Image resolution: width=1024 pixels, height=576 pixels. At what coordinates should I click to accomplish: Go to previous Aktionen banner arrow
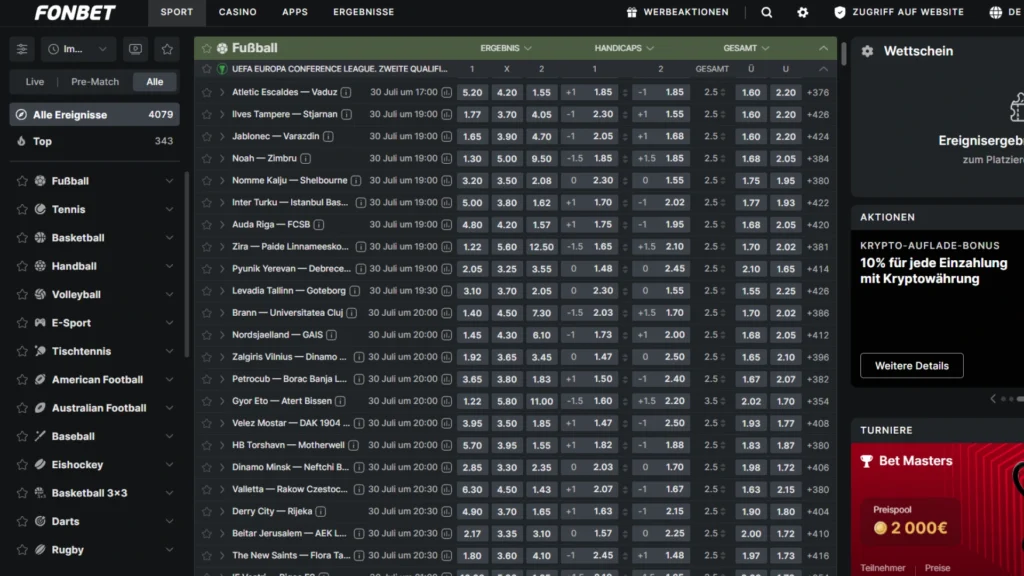[993, 398]
